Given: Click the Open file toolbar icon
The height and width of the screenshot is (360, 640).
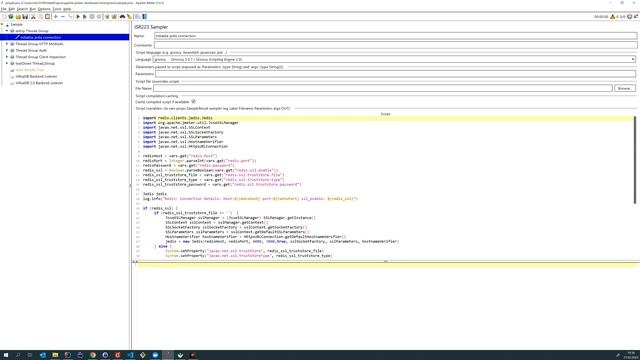Looking at the screenshot, I should click(18, 17).
